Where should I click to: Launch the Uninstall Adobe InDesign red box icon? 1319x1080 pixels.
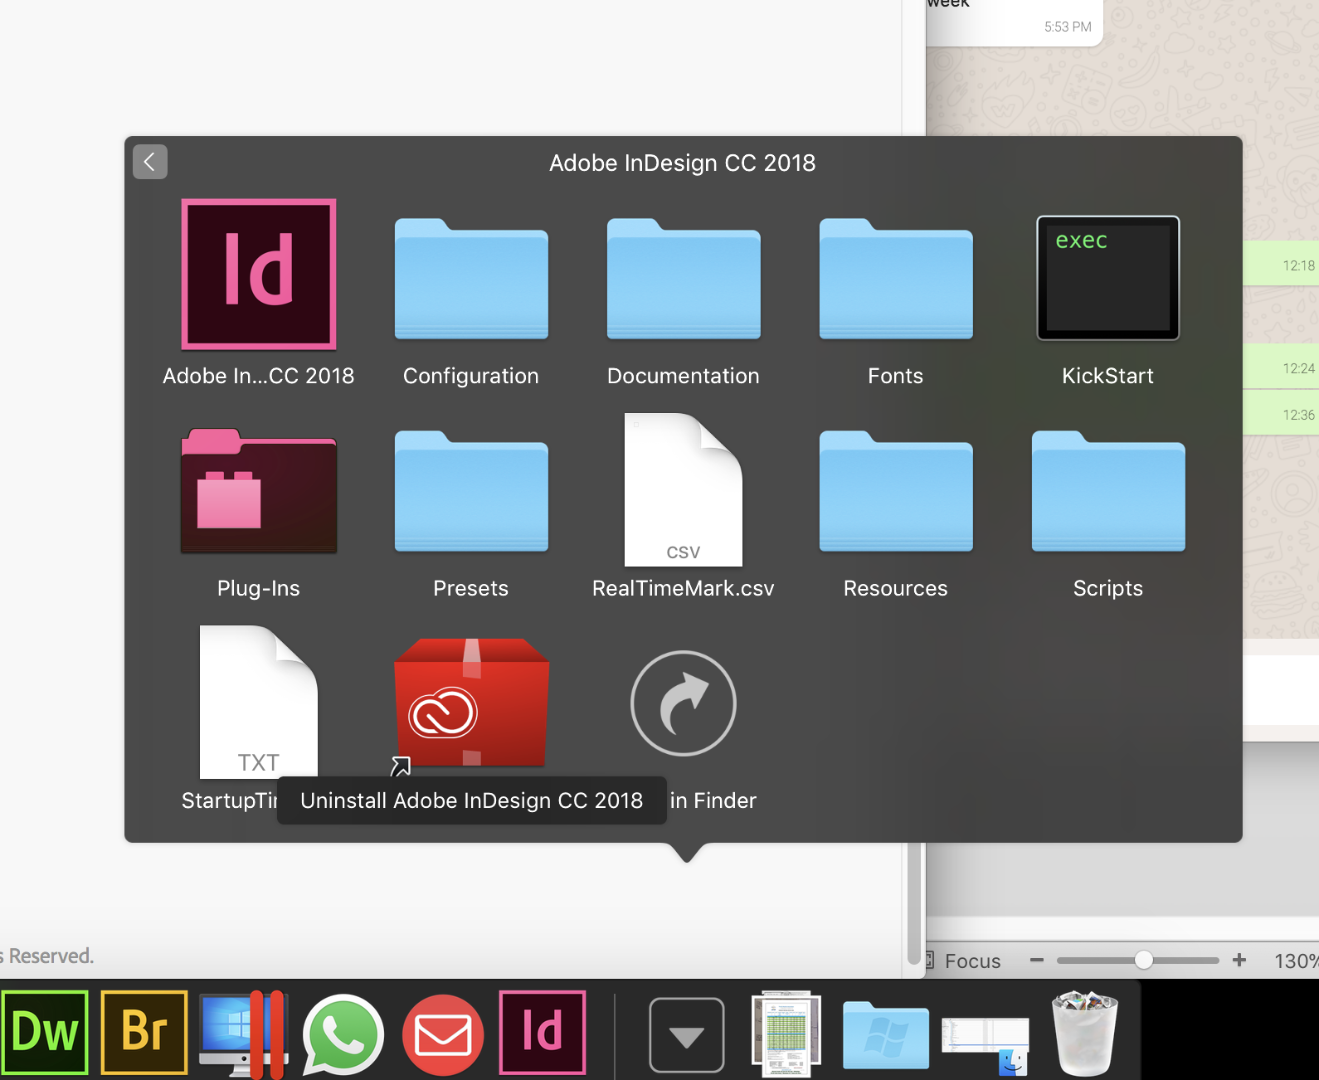(471, 703)
